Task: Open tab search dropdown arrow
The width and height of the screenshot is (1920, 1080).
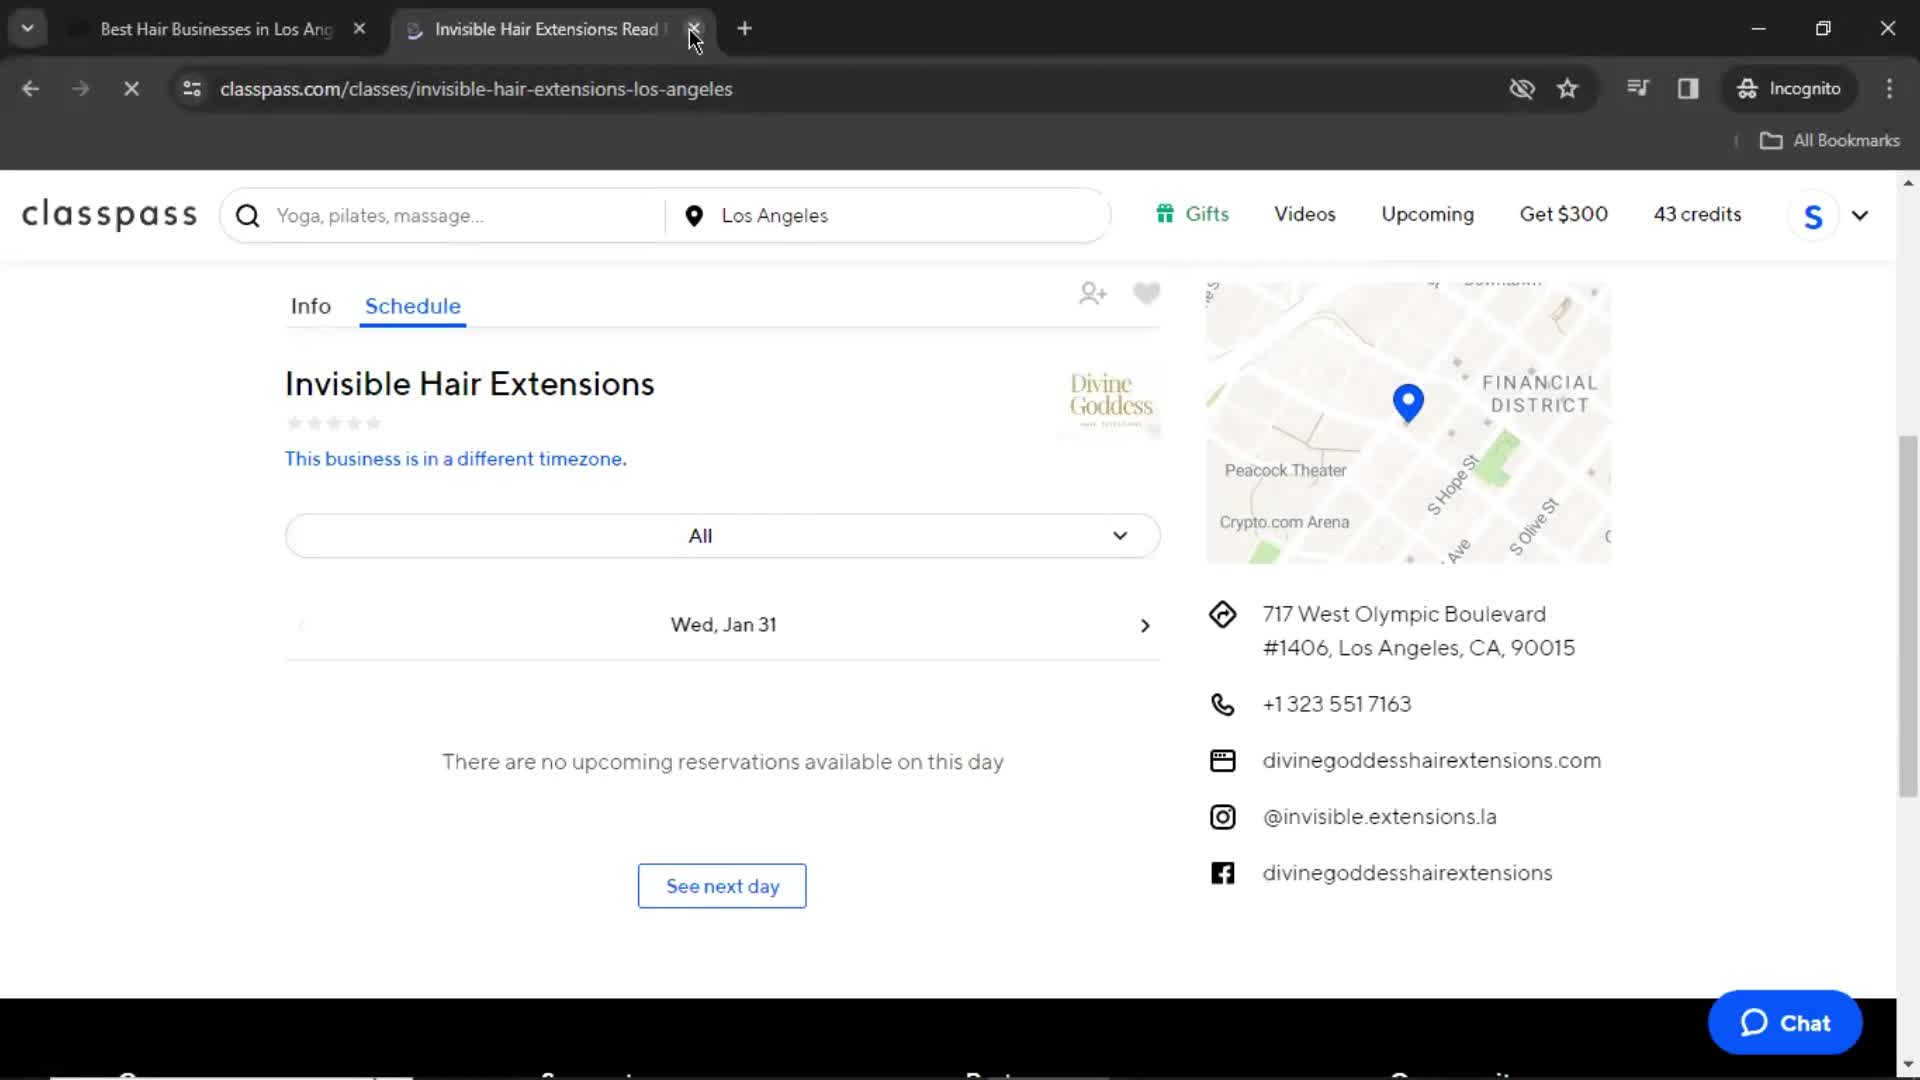Action: tap(28, 29)
